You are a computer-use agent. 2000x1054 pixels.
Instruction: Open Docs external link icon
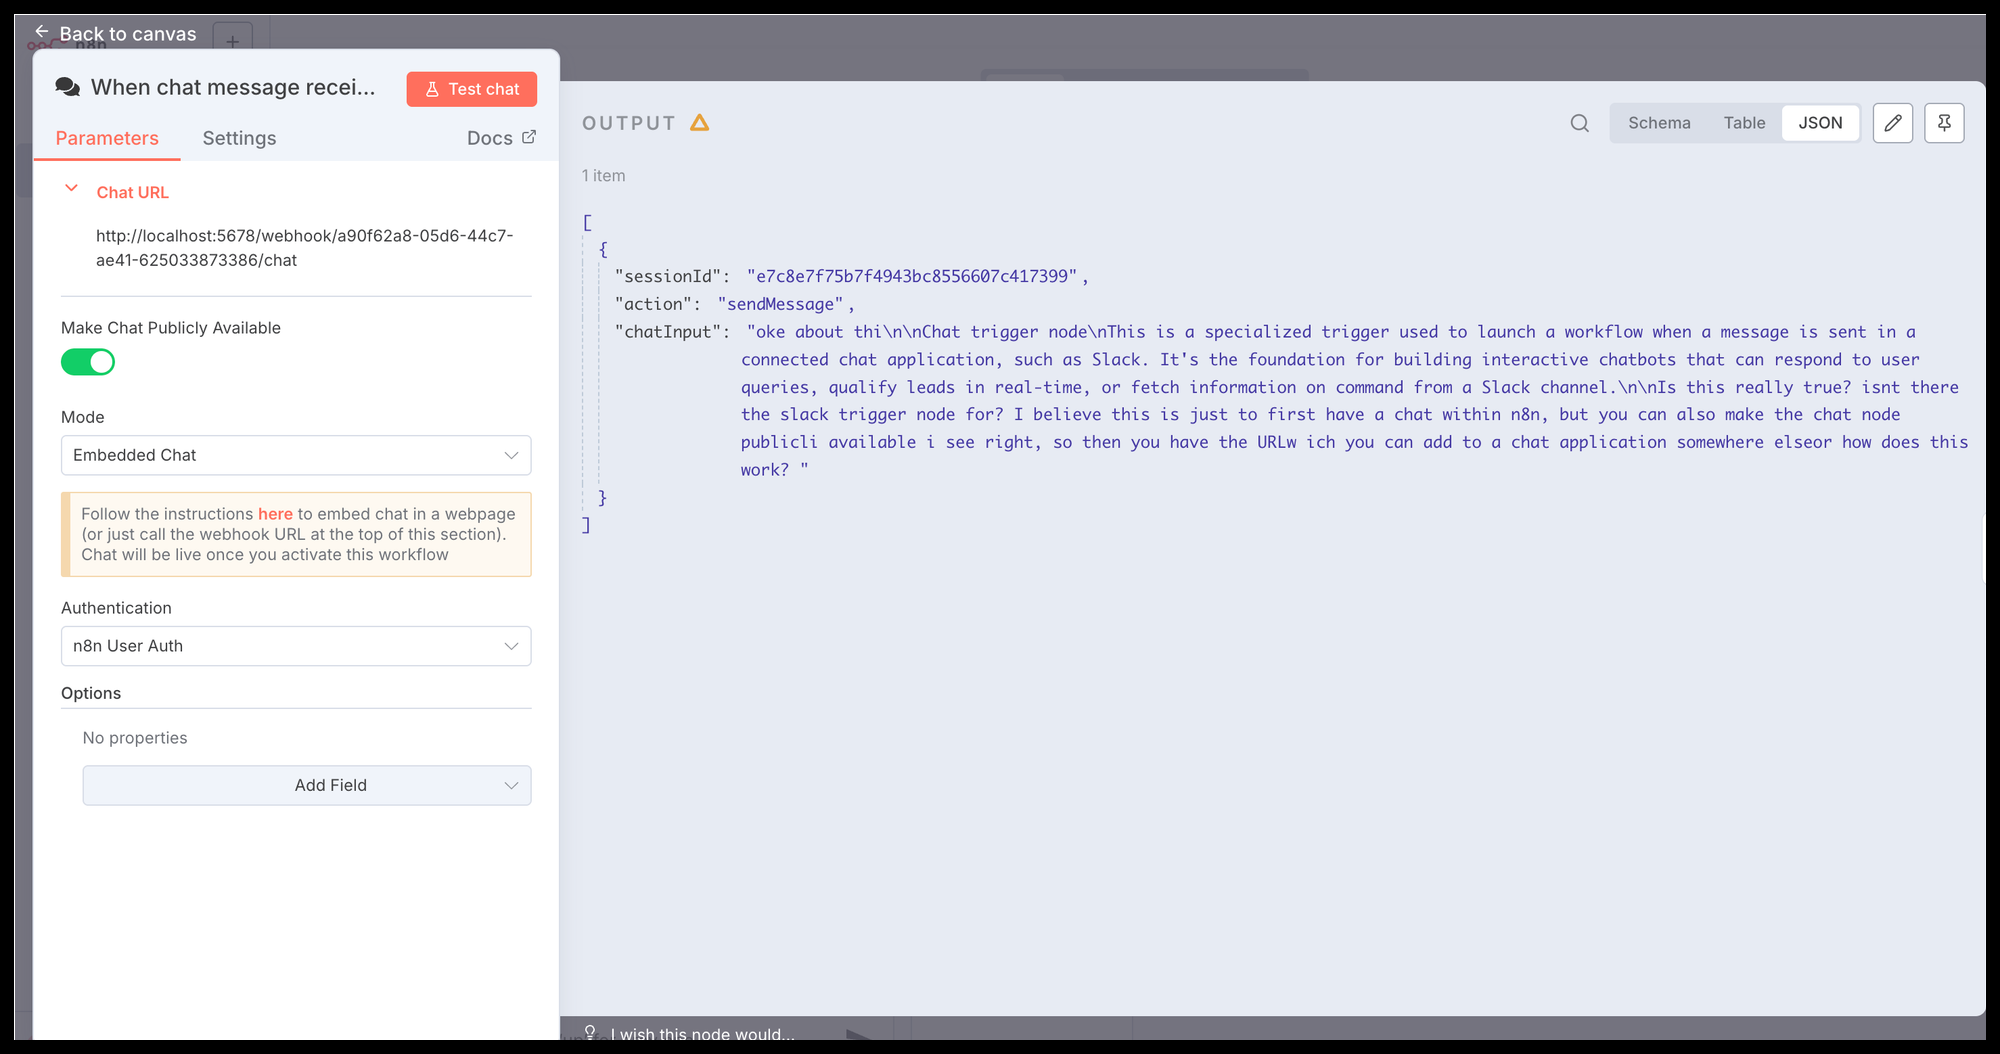(x=529, y=137)
